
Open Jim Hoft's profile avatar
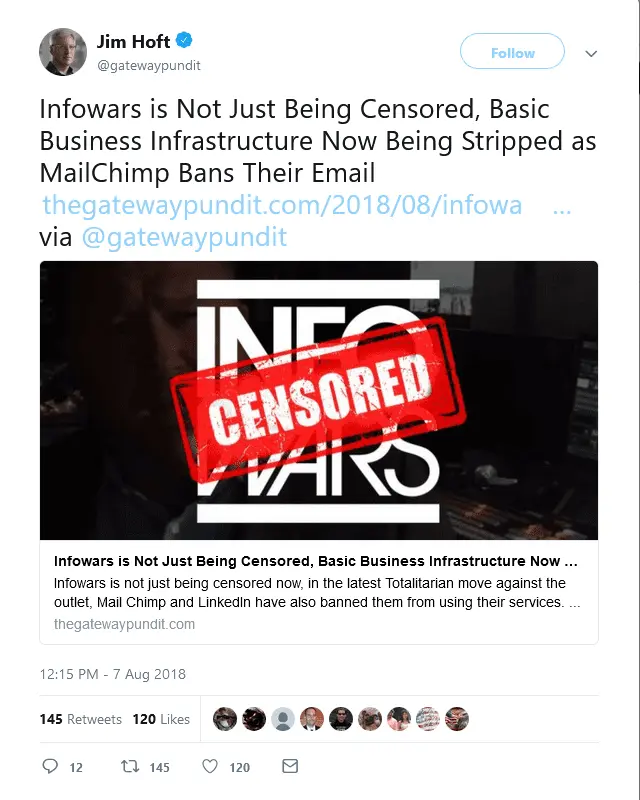pos(63,52)
